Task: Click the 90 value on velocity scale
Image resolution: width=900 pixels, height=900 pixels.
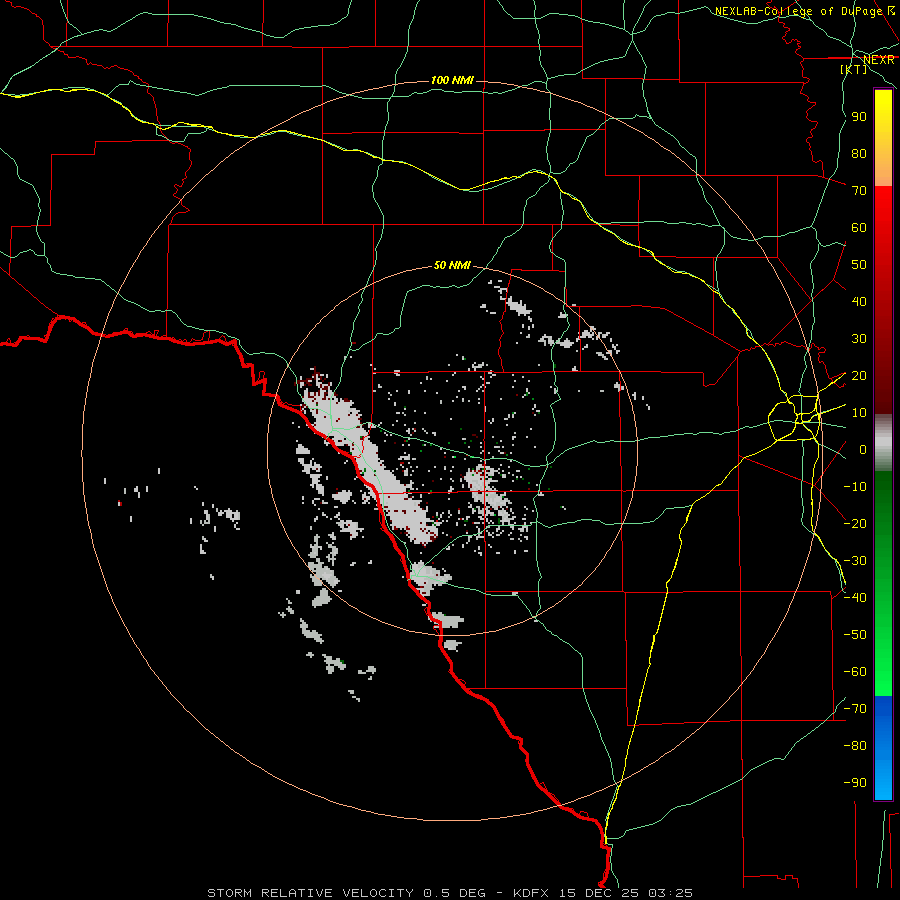Action: click(859, 117)
